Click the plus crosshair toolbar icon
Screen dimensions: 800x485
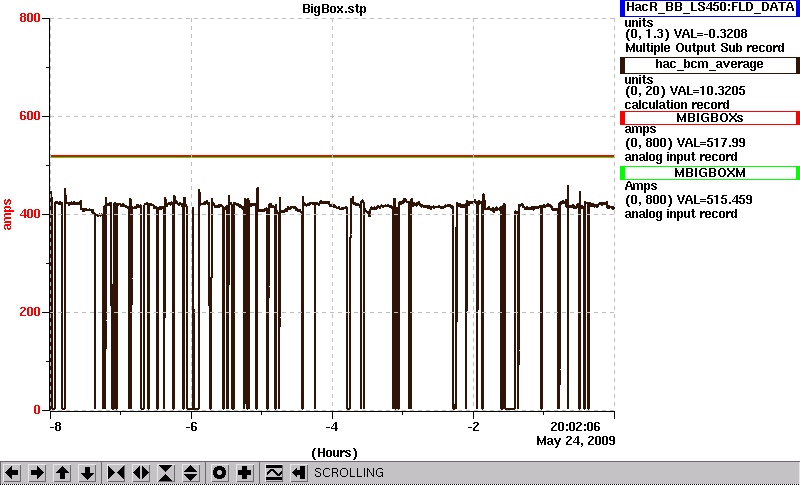coord(244,473)
